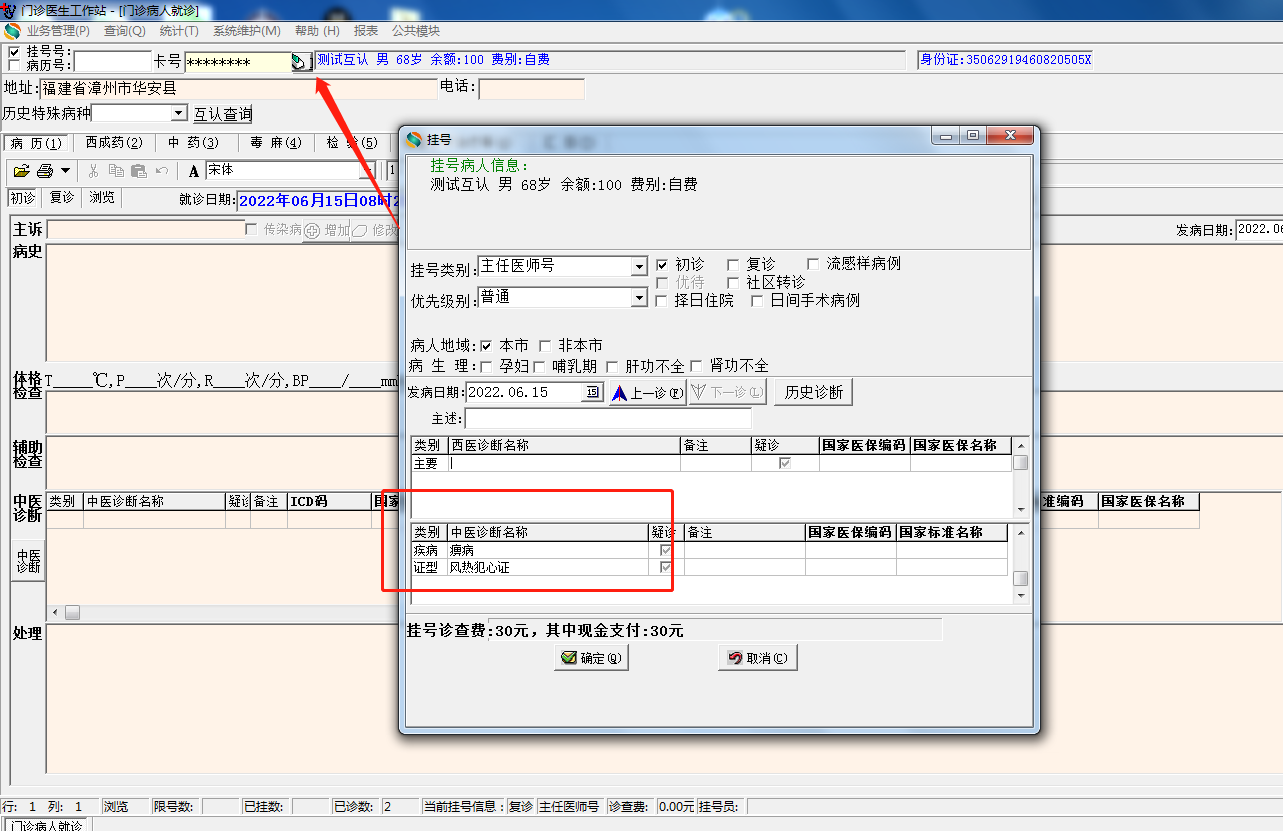Click the font 'A' icon beside 宋体

pos(194,171)
